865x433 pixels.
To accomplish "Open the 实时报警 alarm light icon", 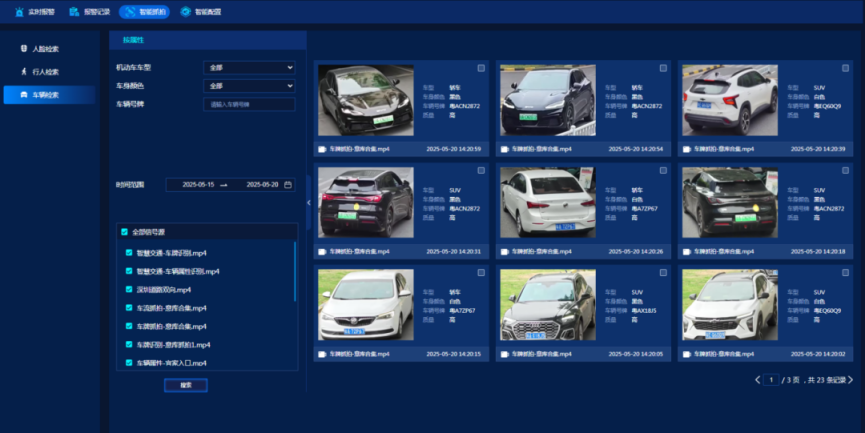I will pos(21,12).
